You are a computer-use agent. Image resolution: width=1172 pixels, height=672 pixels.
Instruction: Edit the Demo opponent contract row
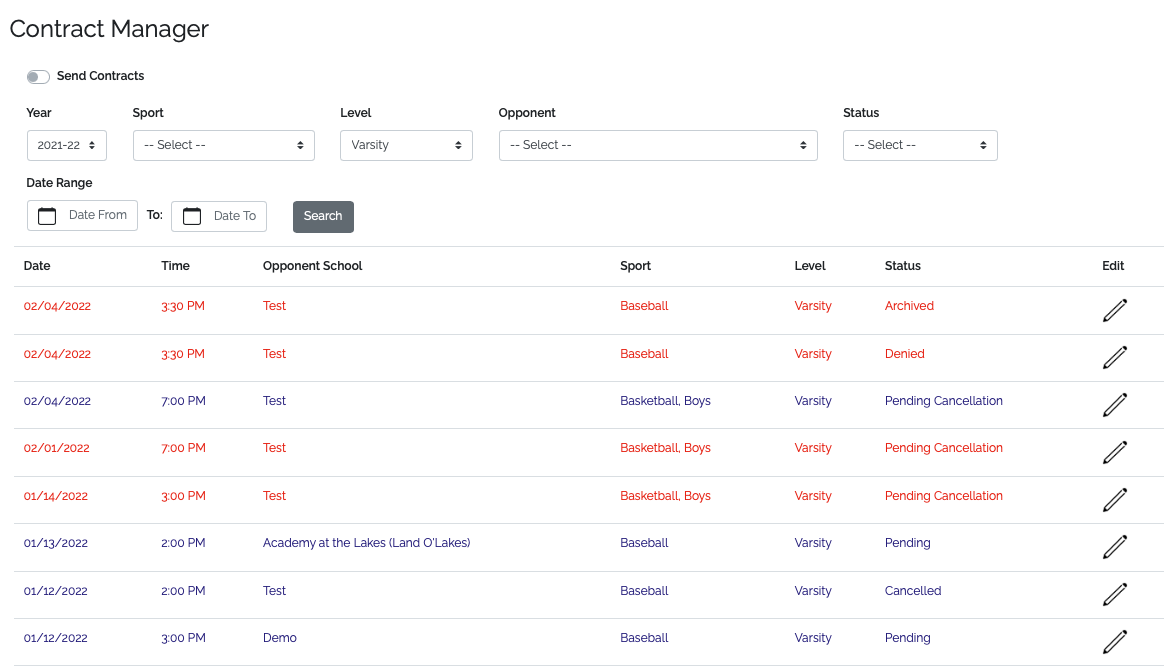tap(1114, 641)
